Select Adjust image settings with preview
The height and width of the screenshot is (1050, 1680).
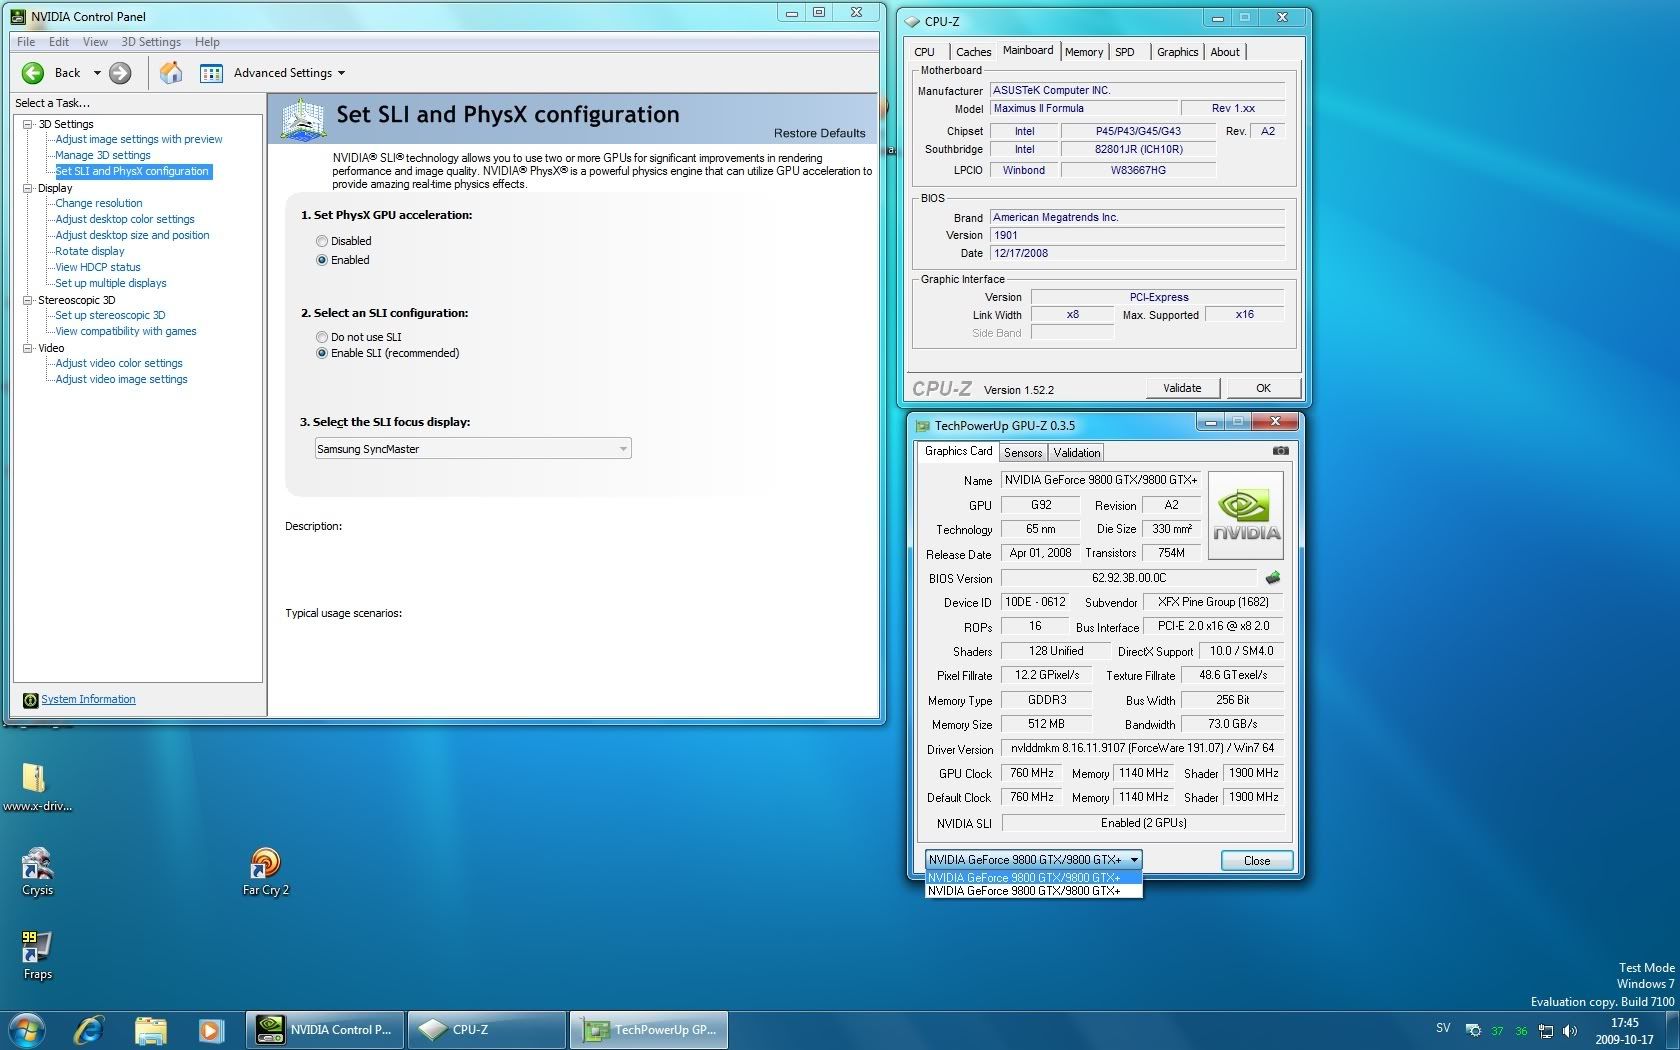[139, 139]
